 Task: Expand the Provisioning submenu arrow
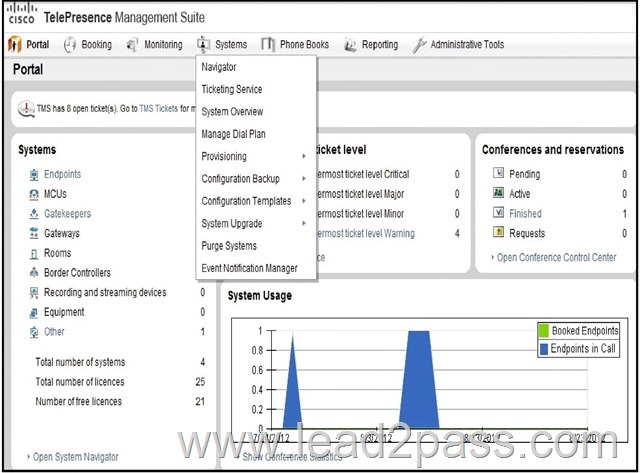point(304,156)
